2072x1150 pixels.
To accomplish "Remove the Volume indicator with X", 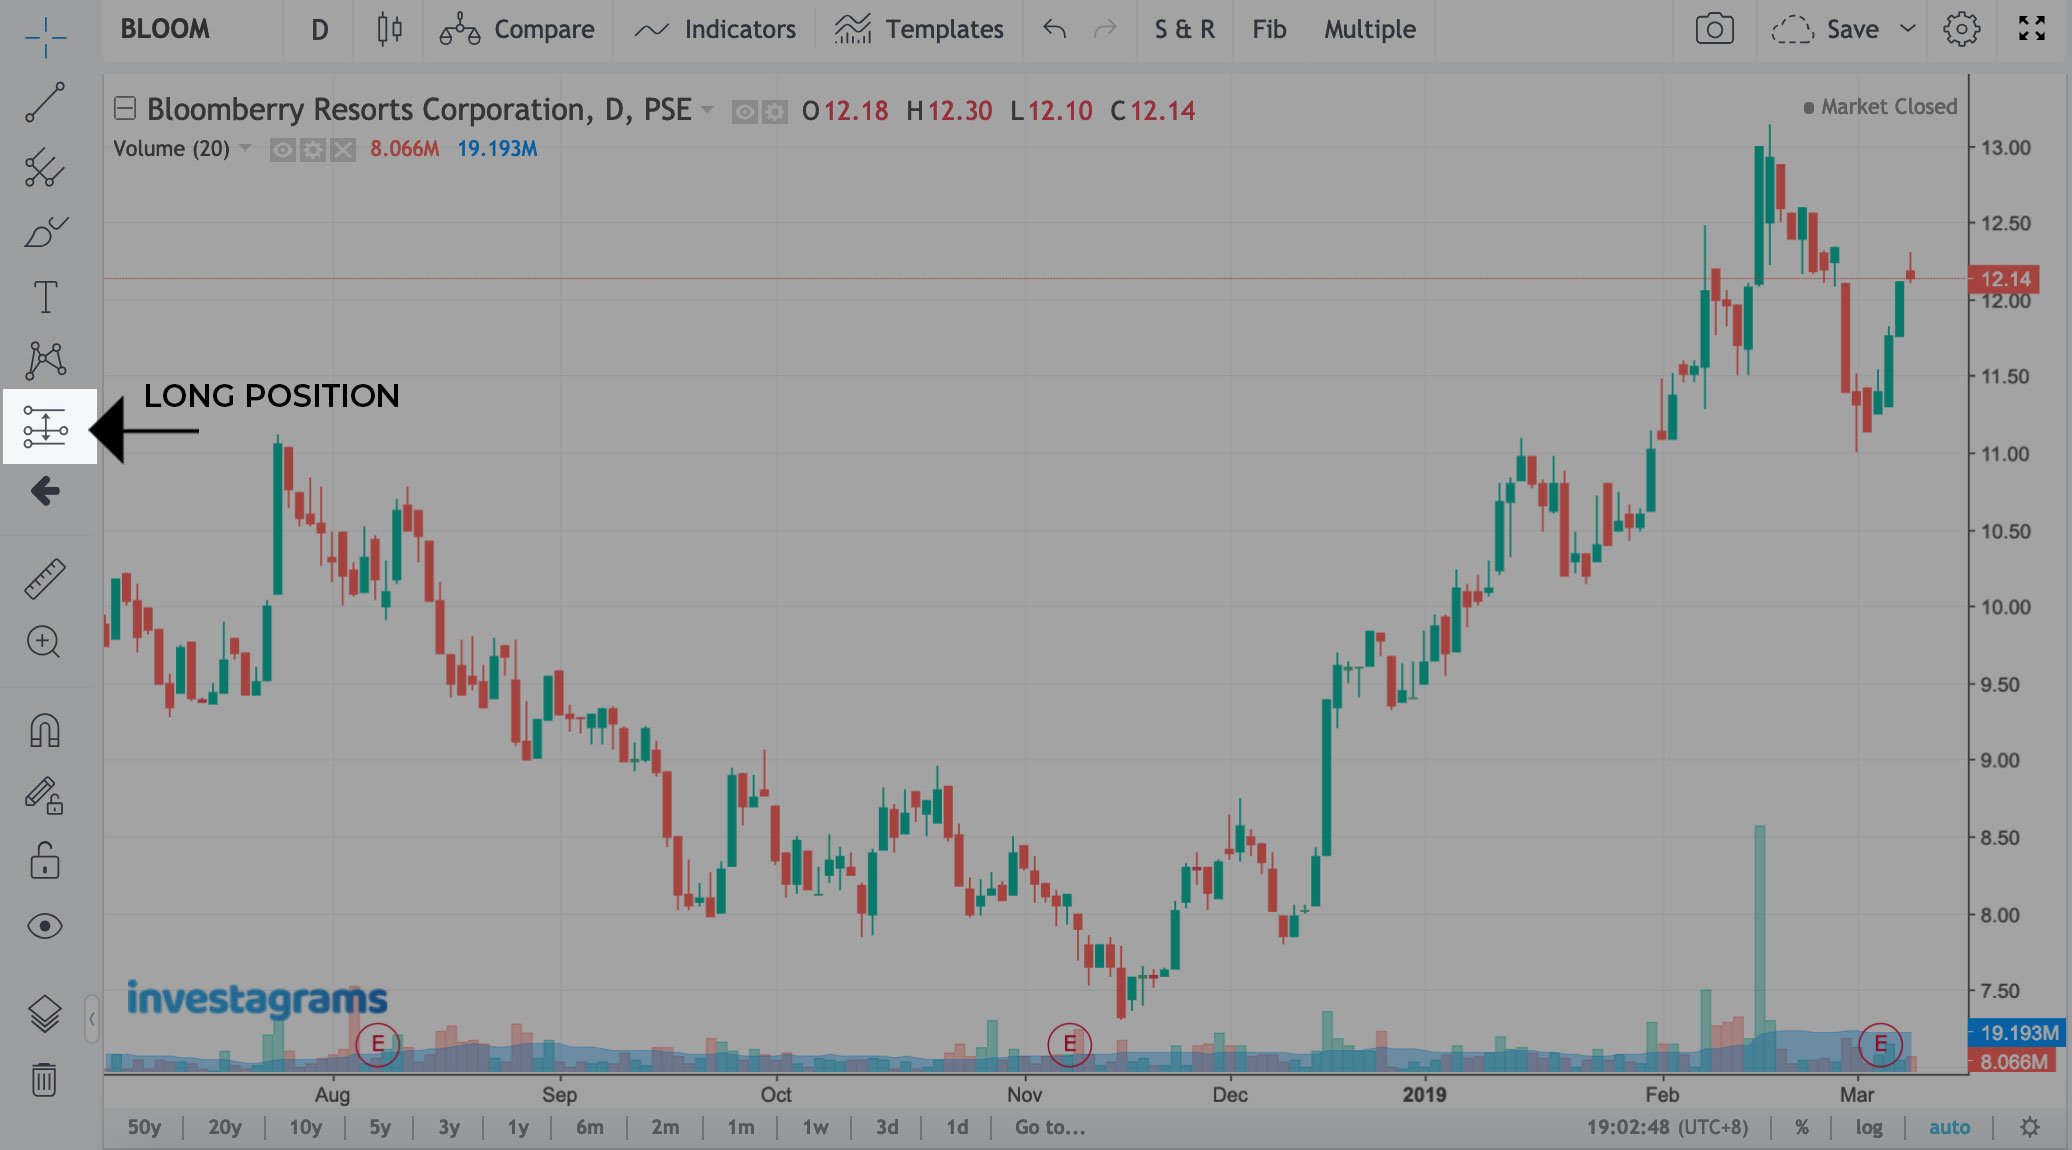I will point(343,150).
